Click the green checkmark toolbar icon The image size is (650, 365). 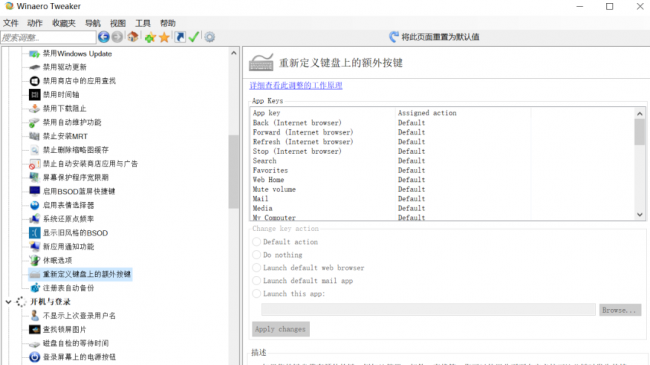click(x=194, y=37)
